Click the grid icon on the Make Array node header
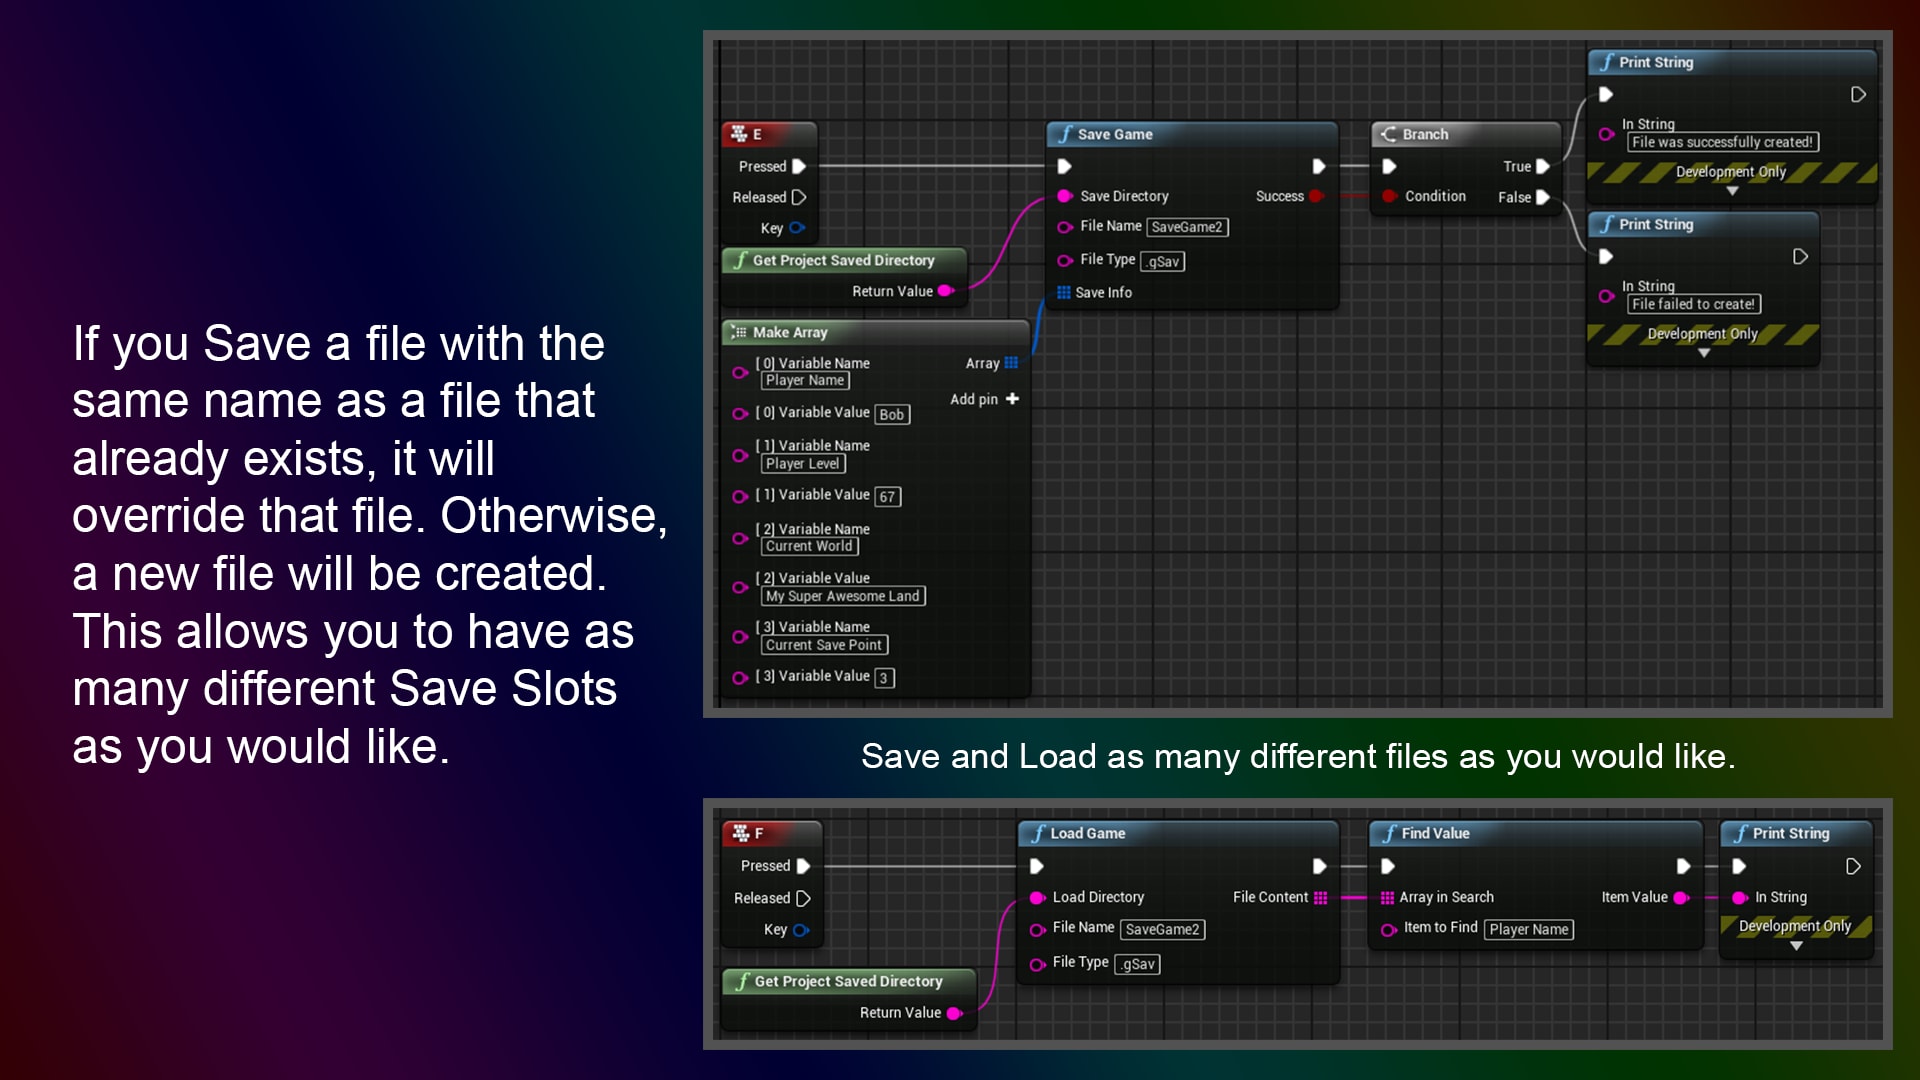The image size is (1920, 1080). [739, 331]
